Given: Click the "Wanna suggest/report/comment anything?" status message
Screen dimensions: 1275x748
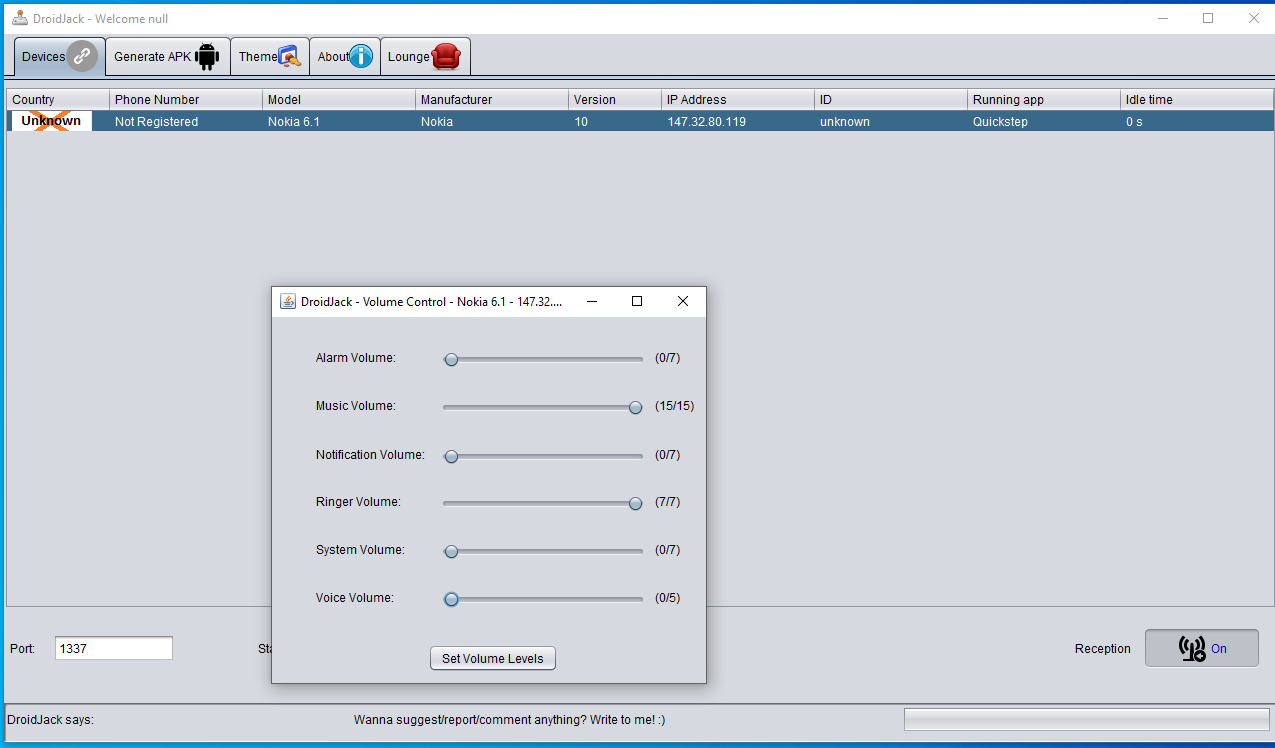Looking at the screenshot, I should coord(510,719).
